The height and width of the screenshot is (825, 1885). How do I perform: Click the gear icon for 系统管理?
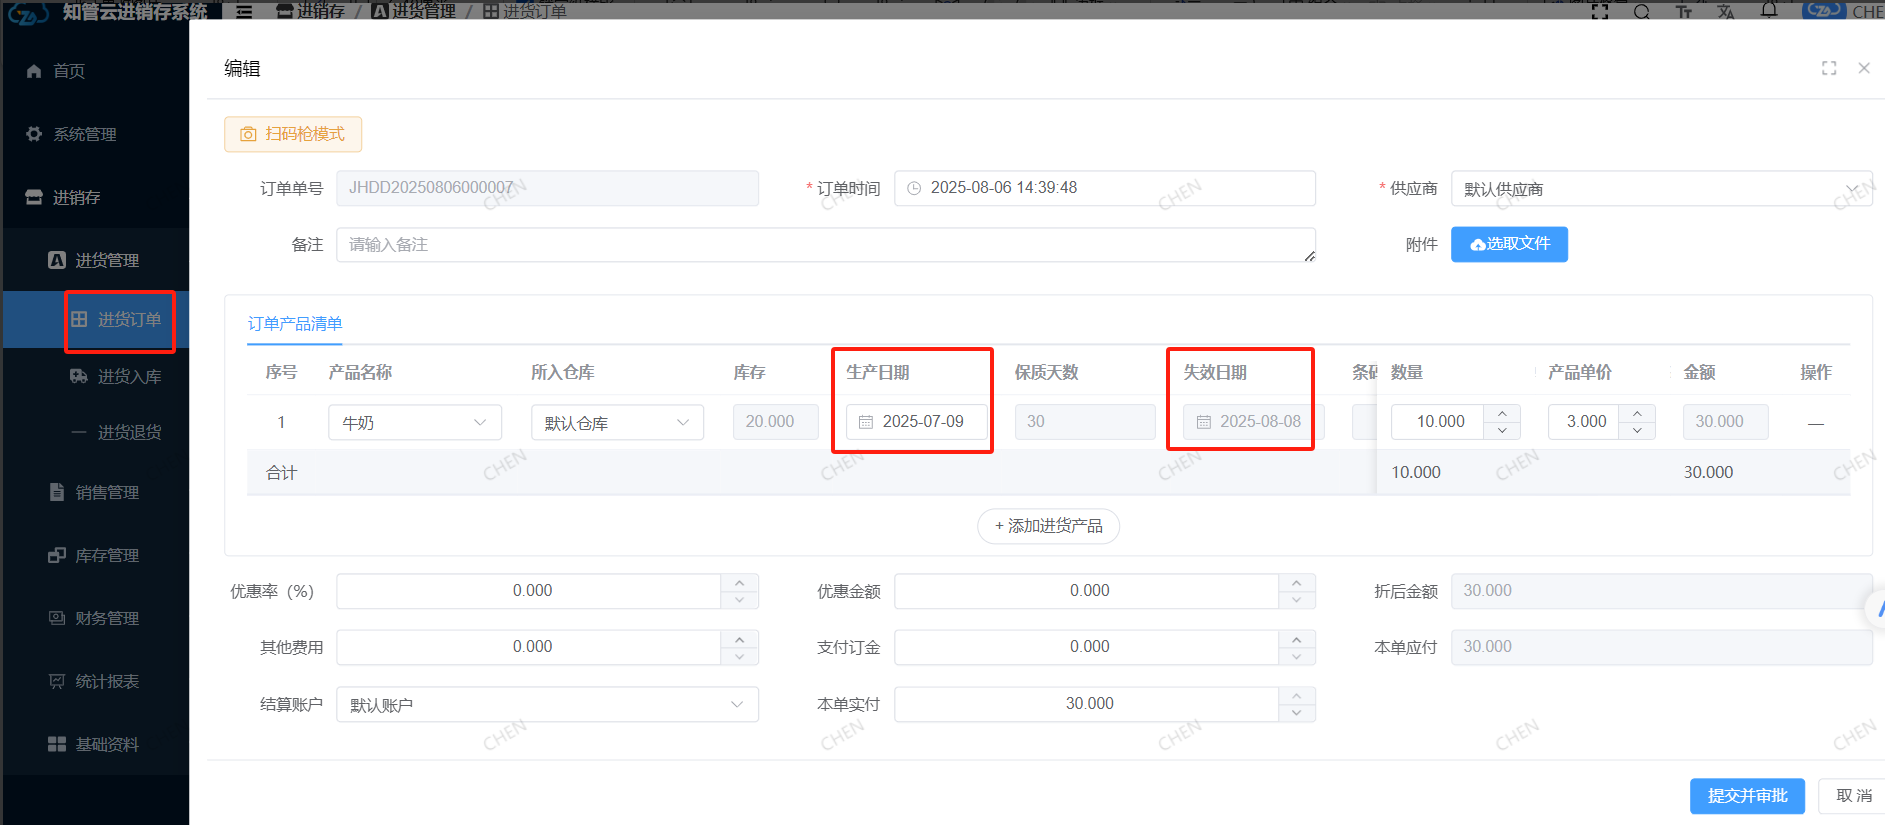[x=34, y=134]
